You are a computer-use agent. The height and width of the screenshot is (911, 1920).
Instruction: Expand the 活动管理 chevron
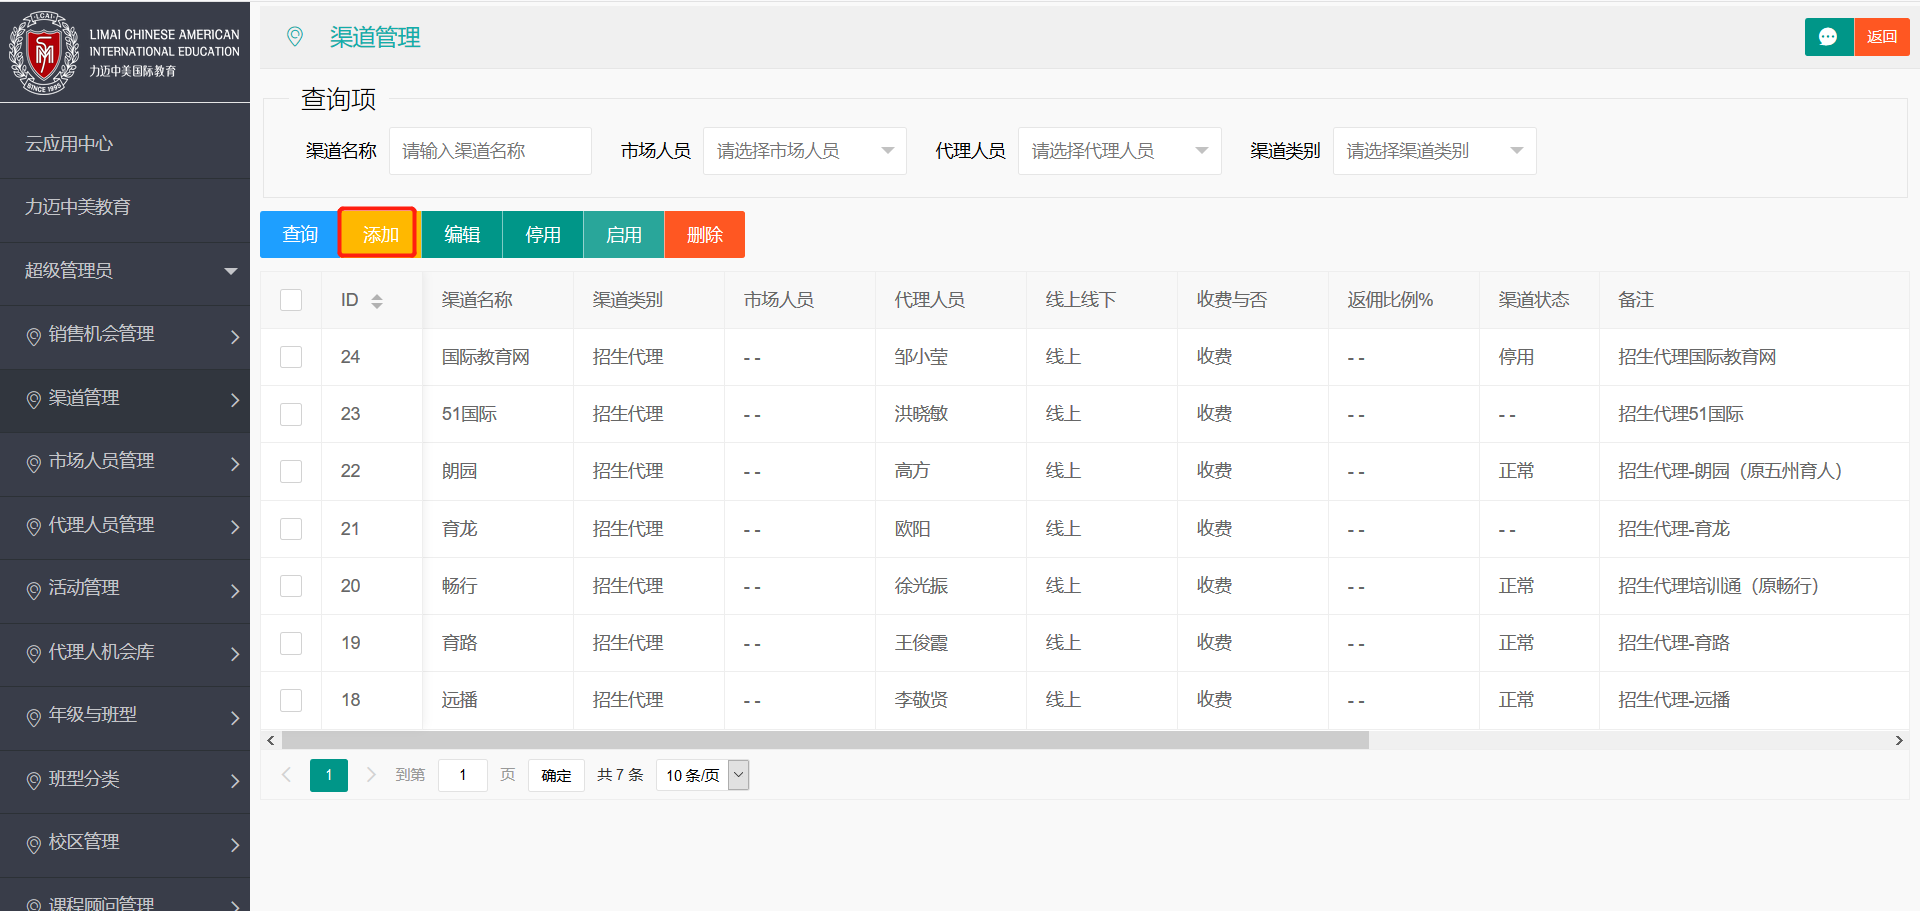pyautogui.click(x=235, y=591)
